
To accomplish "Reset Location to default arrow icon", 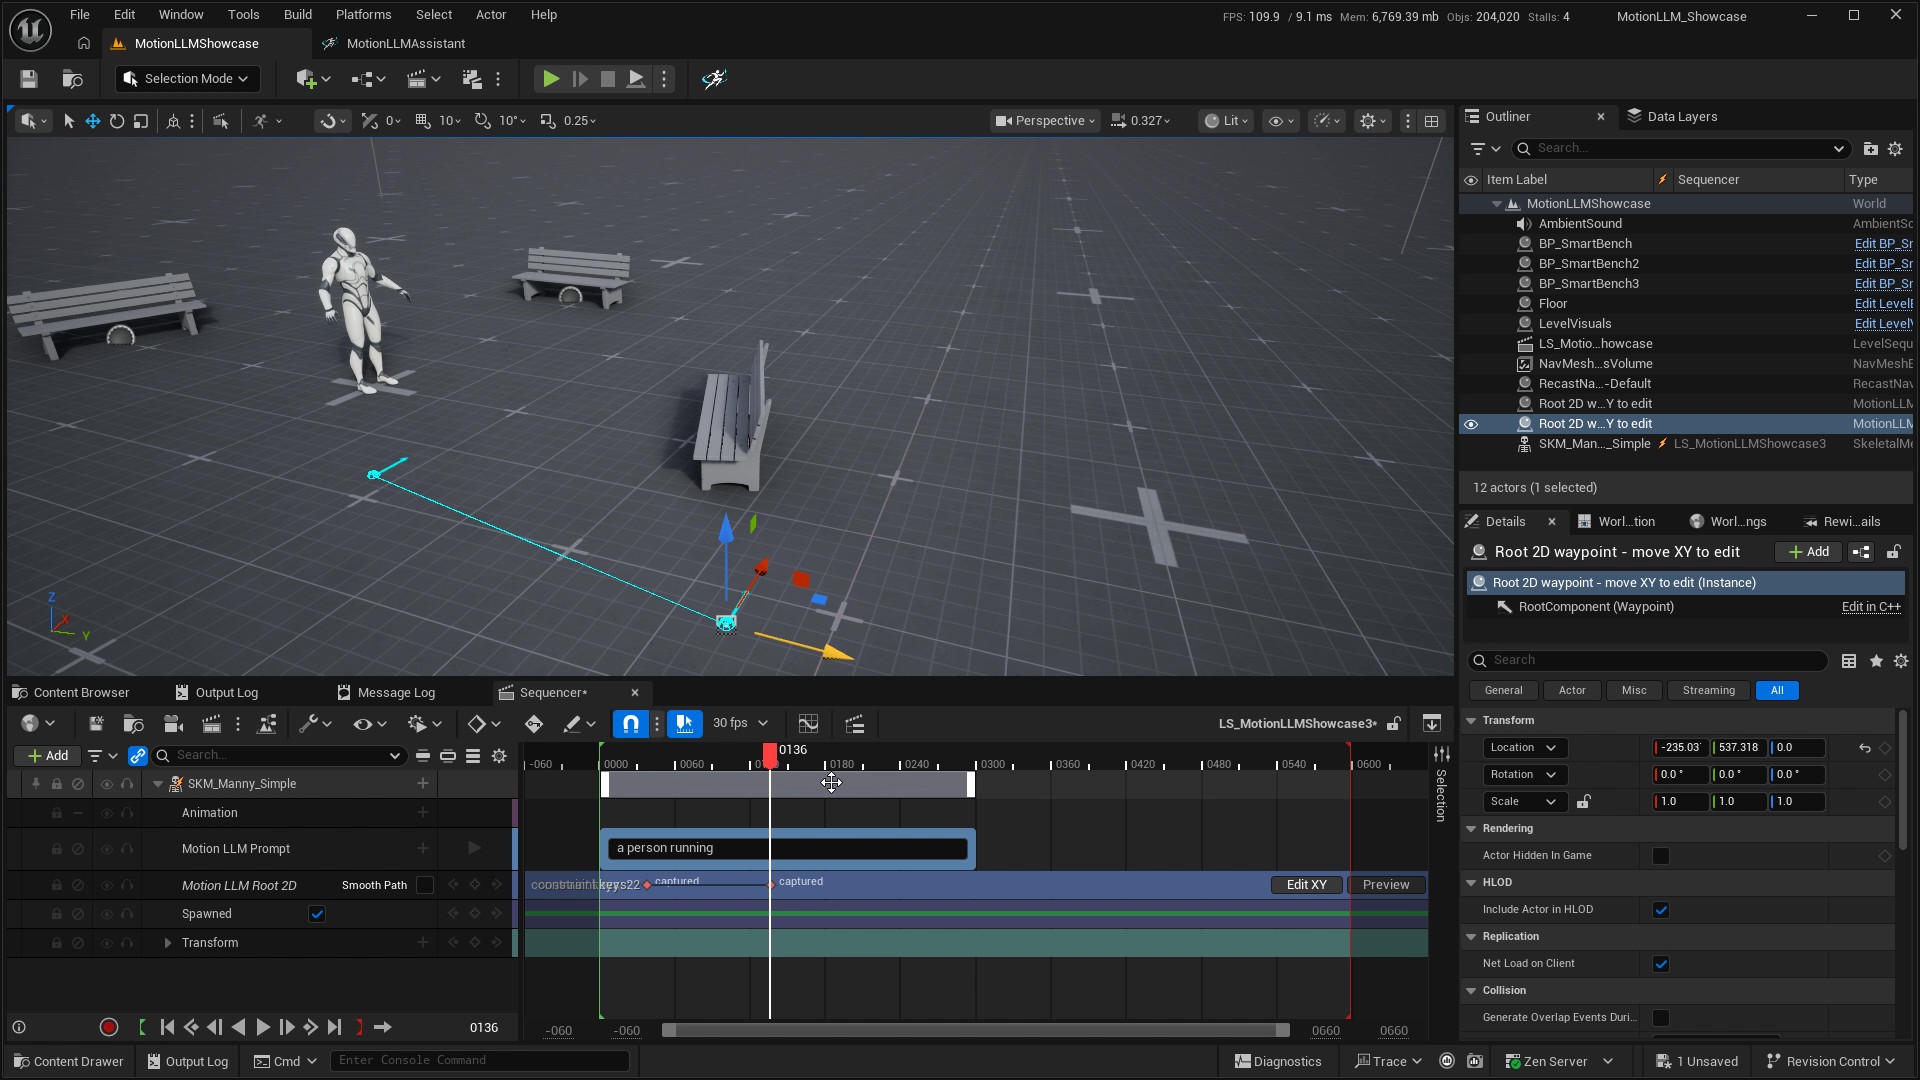I will pyautogui.click(x=1864, y=748).
